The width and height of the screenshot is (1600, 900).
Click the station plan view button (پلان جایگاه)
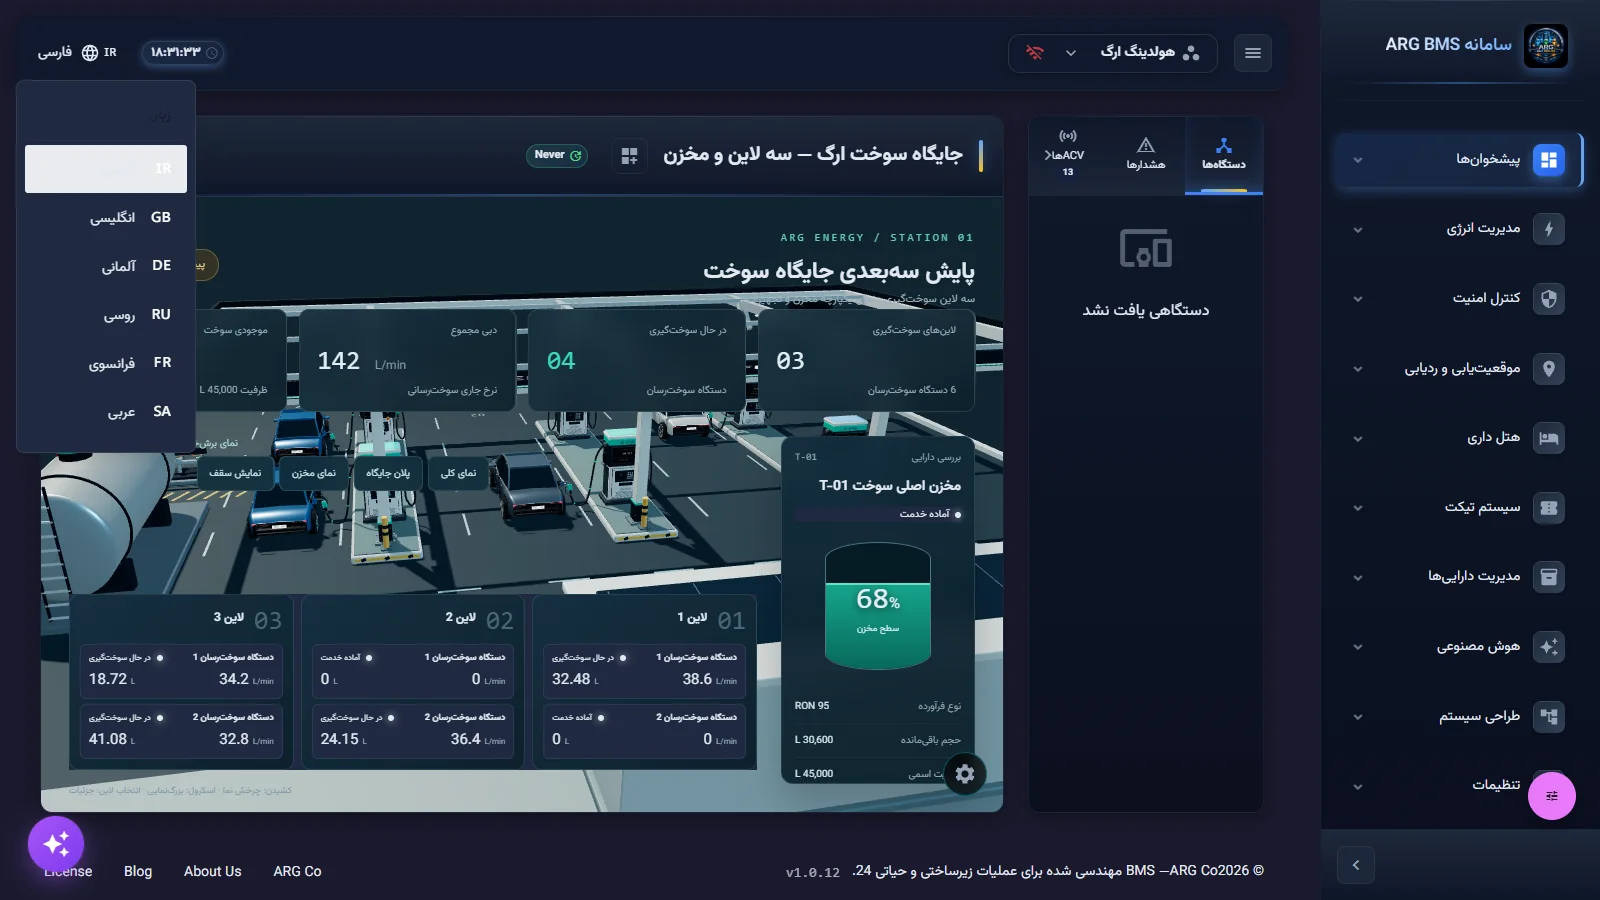(388, 473)
